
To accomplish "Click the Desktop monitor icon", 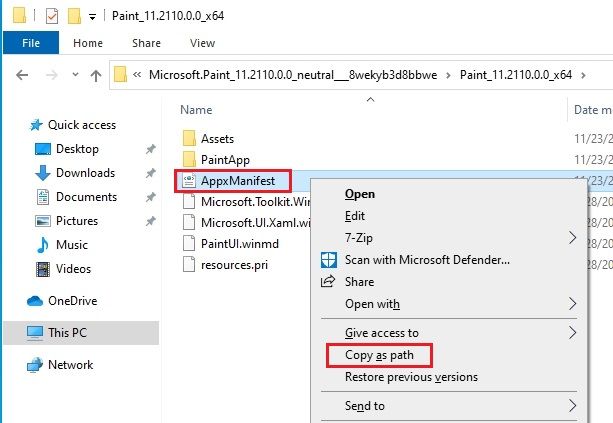I will pos(43,149).
